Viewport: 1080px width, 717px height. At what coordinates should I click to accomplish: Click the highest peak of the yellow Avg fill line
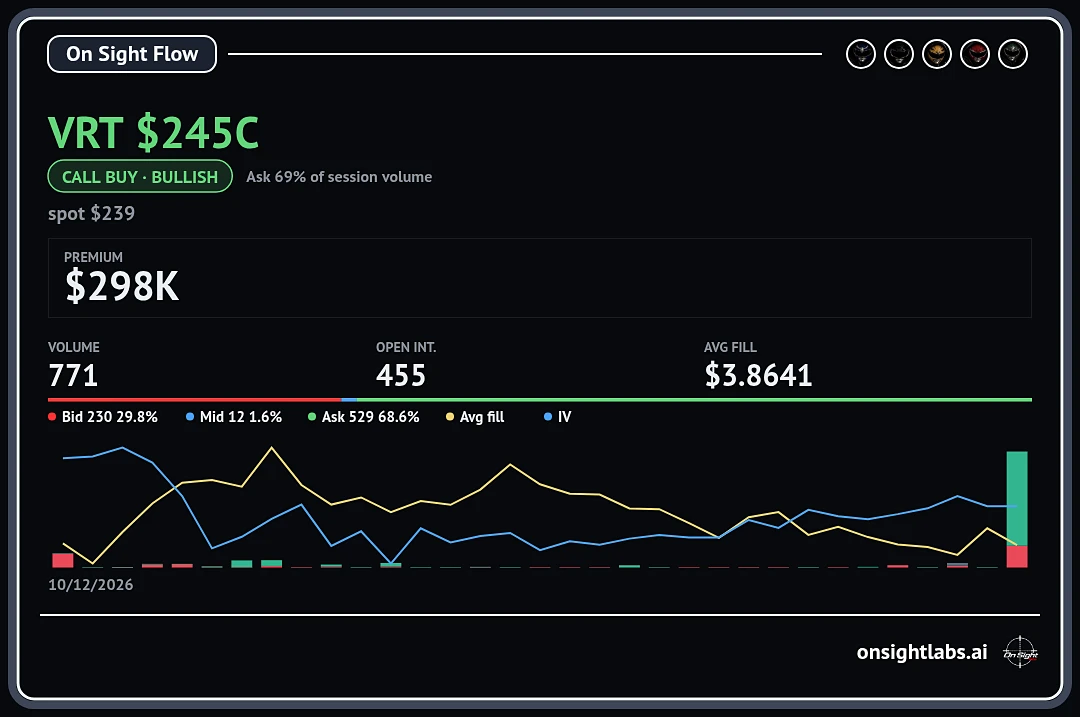[271, 448]
